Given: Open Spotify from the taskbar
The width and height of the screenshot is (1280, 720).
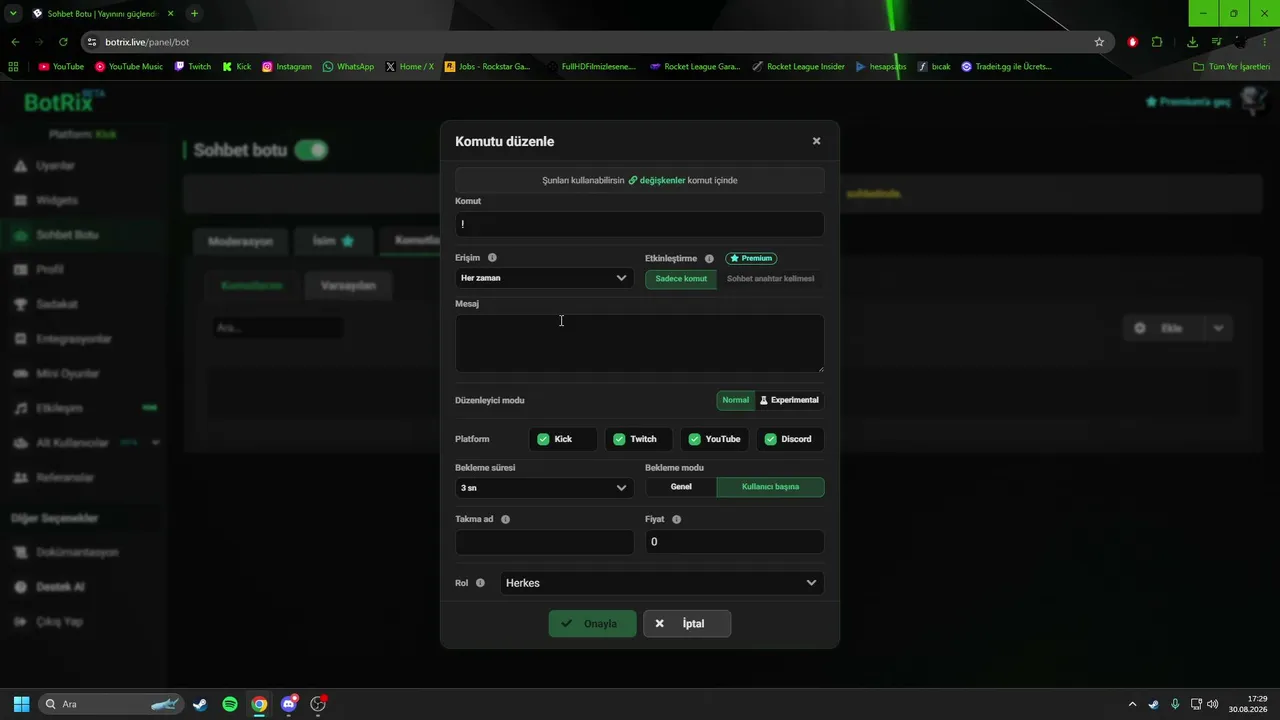Looking at the screenshot, I should click(x=230, y=704).
